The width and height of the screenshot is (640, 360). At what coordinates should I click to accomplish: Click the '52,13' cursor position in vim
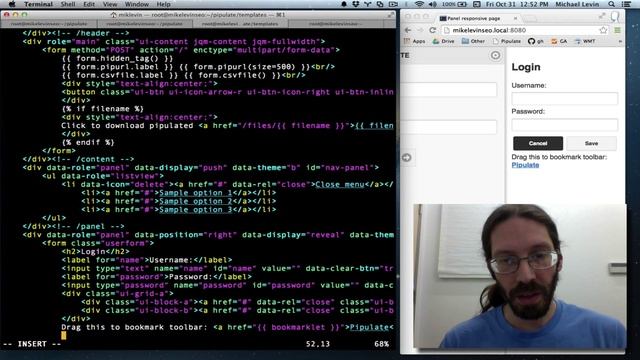tap(318, 344)
